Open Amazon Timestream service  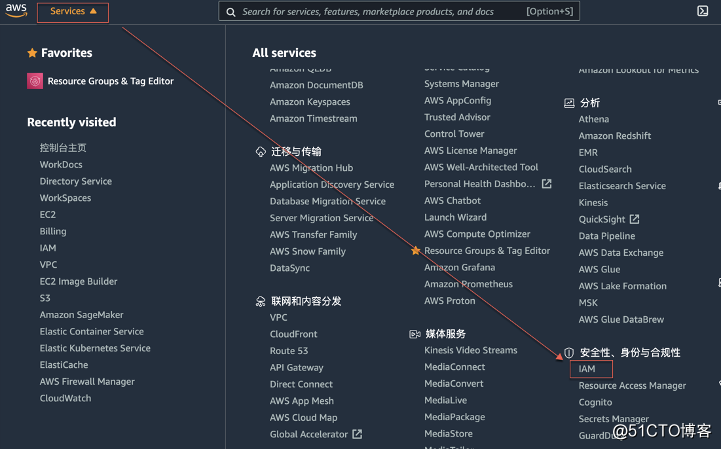click(314, 118)
